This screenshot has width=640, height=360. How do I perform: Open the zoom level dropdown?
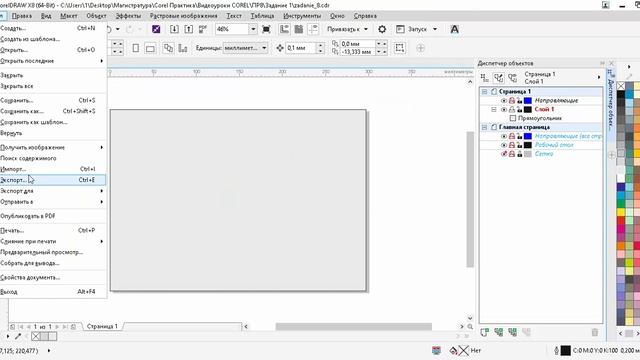(253, 29)
